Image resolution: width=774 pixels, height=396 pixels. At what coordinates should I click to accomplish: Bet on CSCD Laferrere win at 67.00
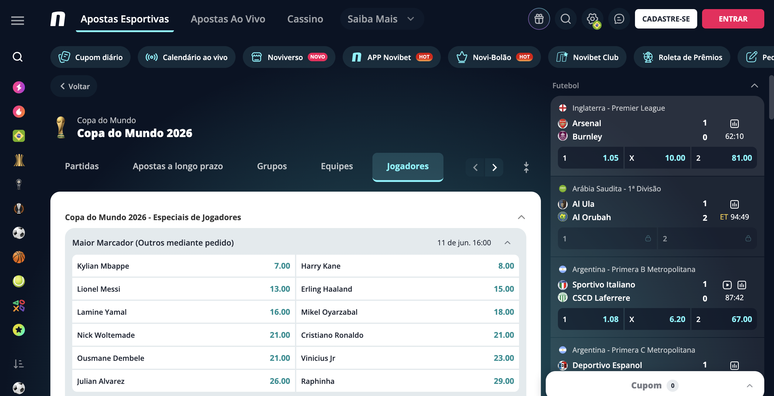click(x=724, y=319)
